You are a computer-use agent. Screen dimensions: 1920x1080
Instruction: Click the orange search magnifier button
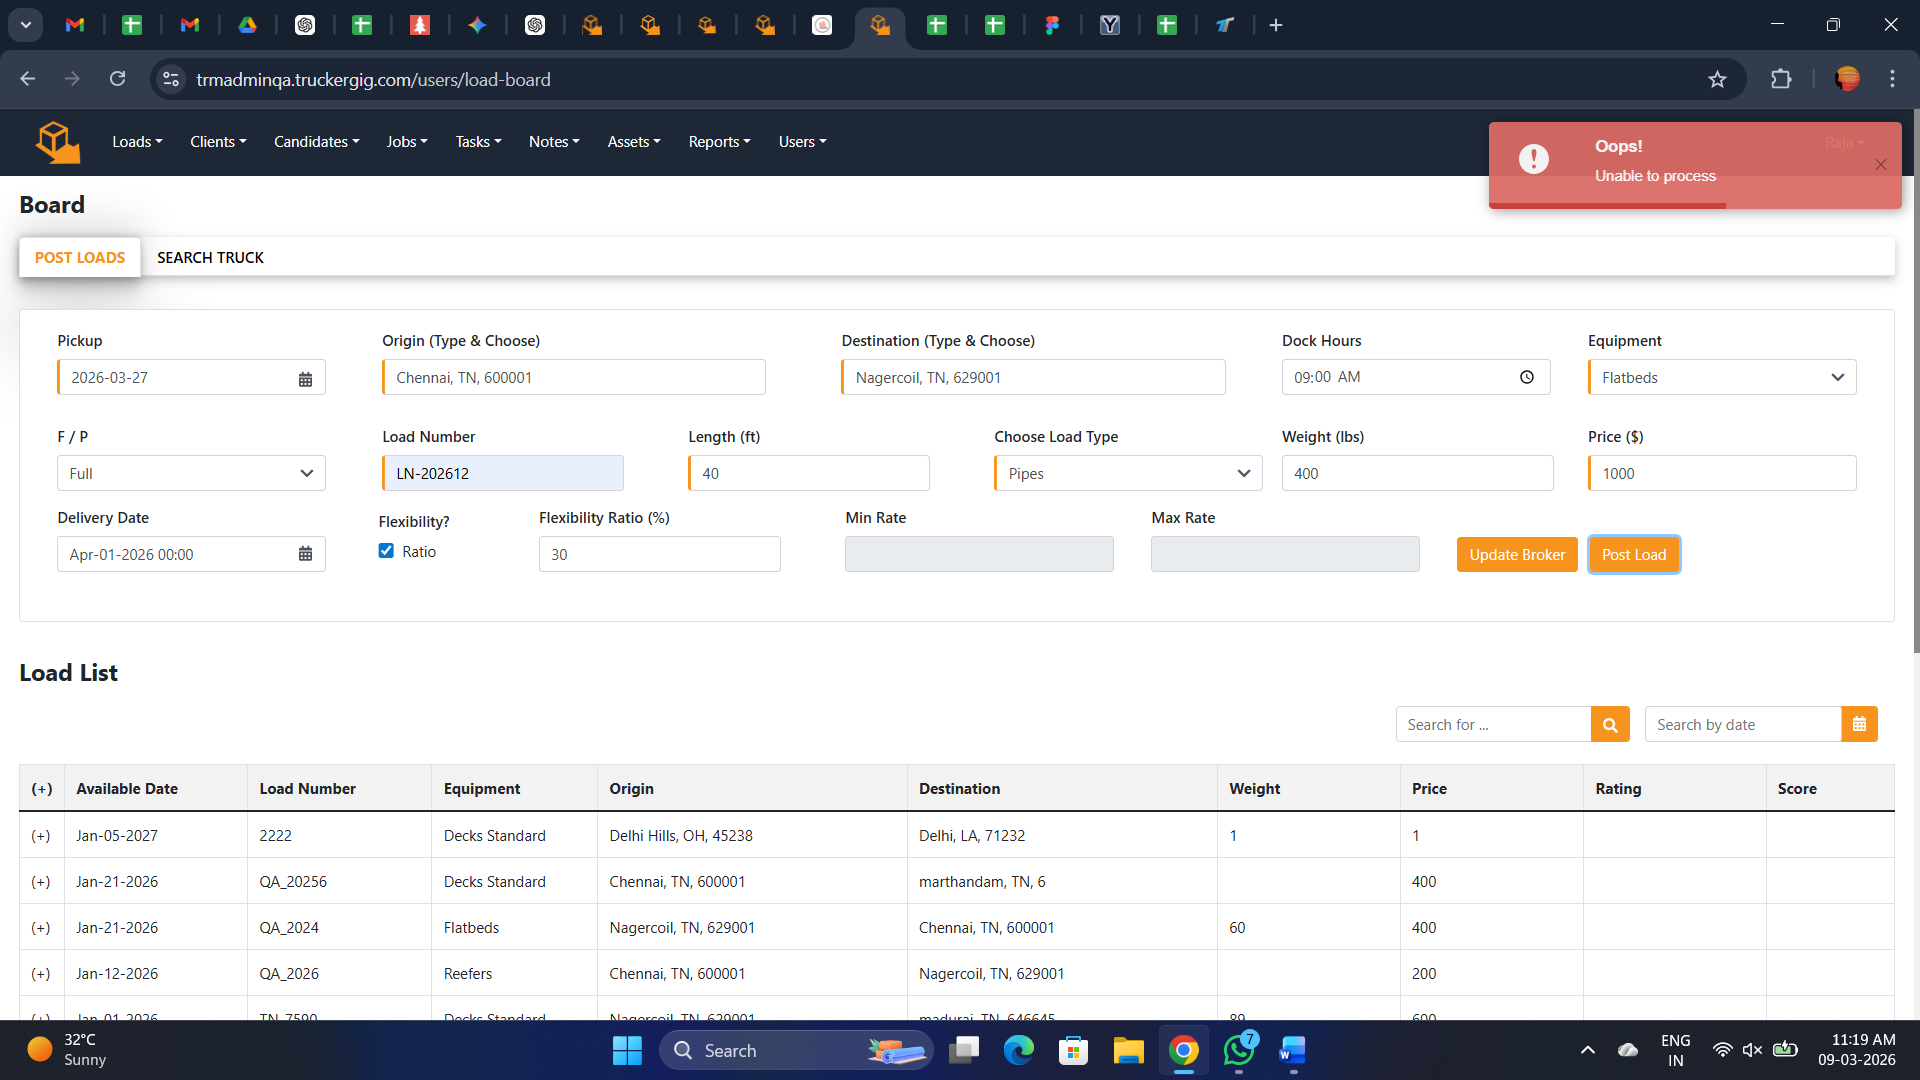coord(1609,725)
